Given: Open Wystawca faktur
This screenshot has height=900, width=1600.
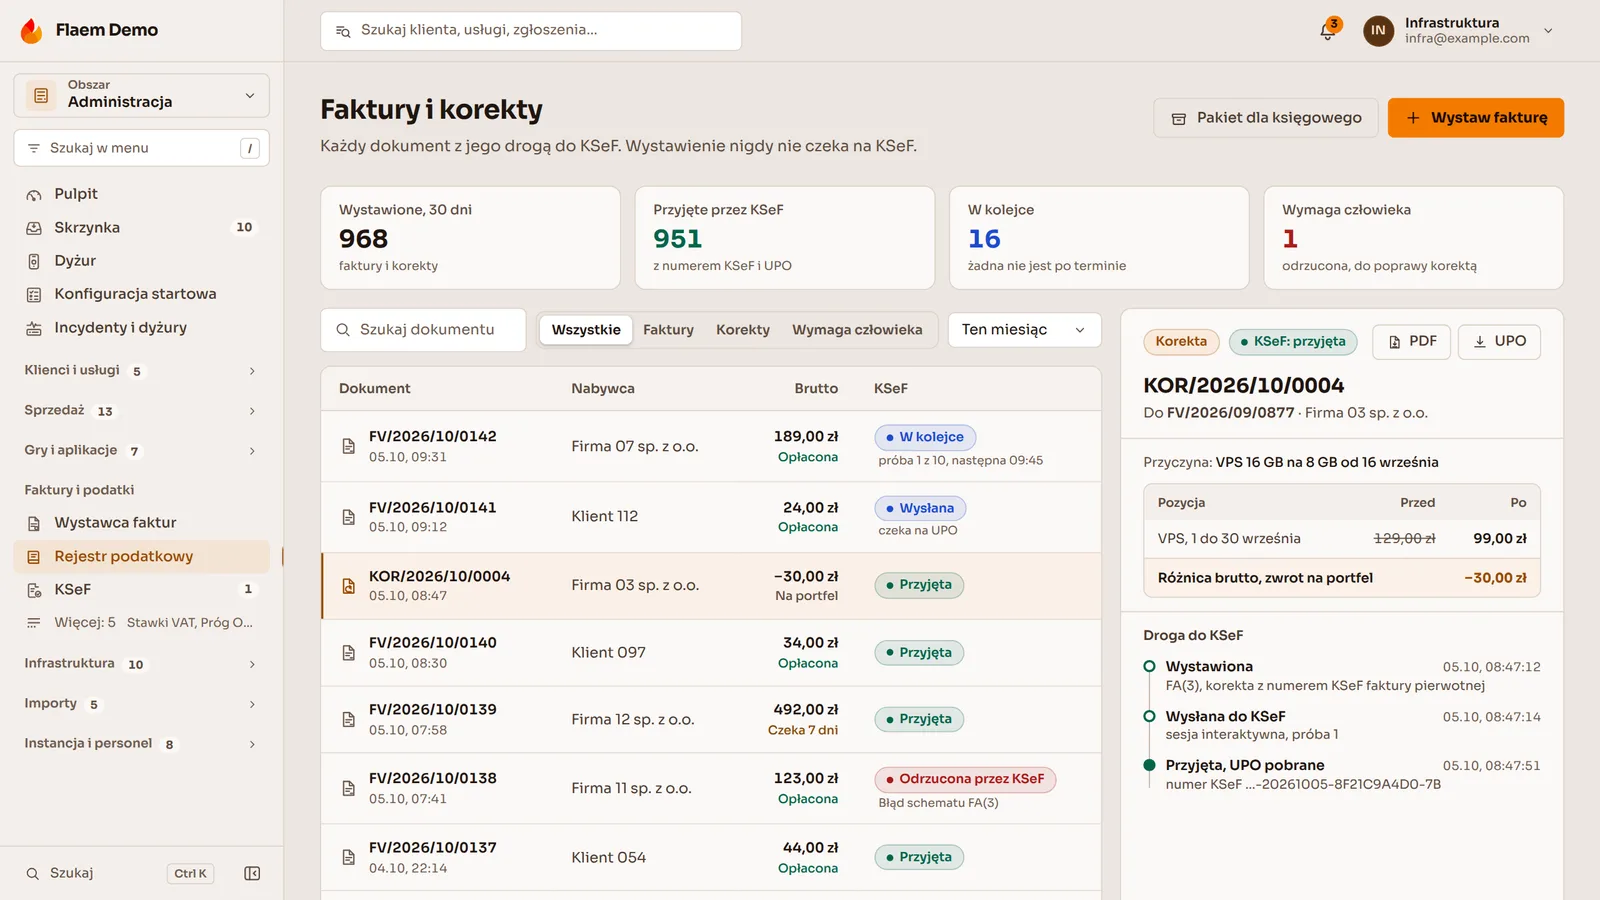Looking at the screenshot, I should (x=142, y=522).
